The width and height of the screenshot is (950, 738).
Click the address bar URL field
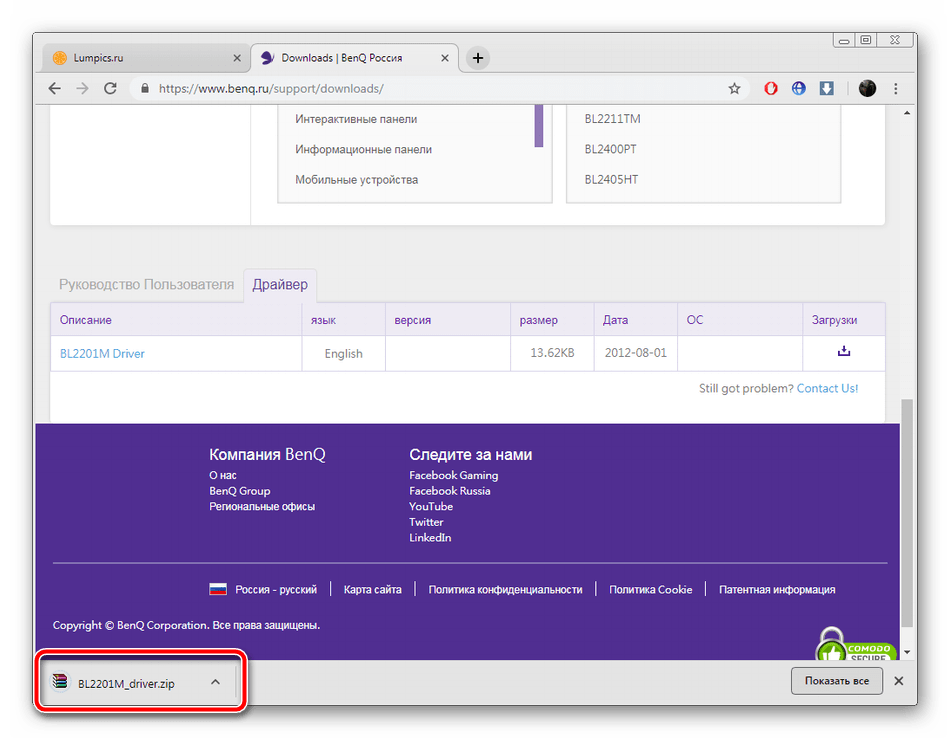[430, 88]
